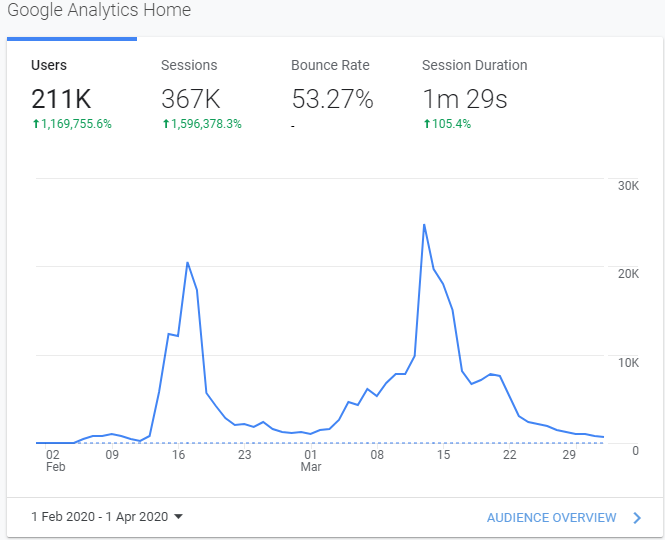Image resolution: width=665 pixels, height=540 pixels.
Task: Click the dropdown arrow beside the date range
Action: pyautogui.click(x=179, y=517)
